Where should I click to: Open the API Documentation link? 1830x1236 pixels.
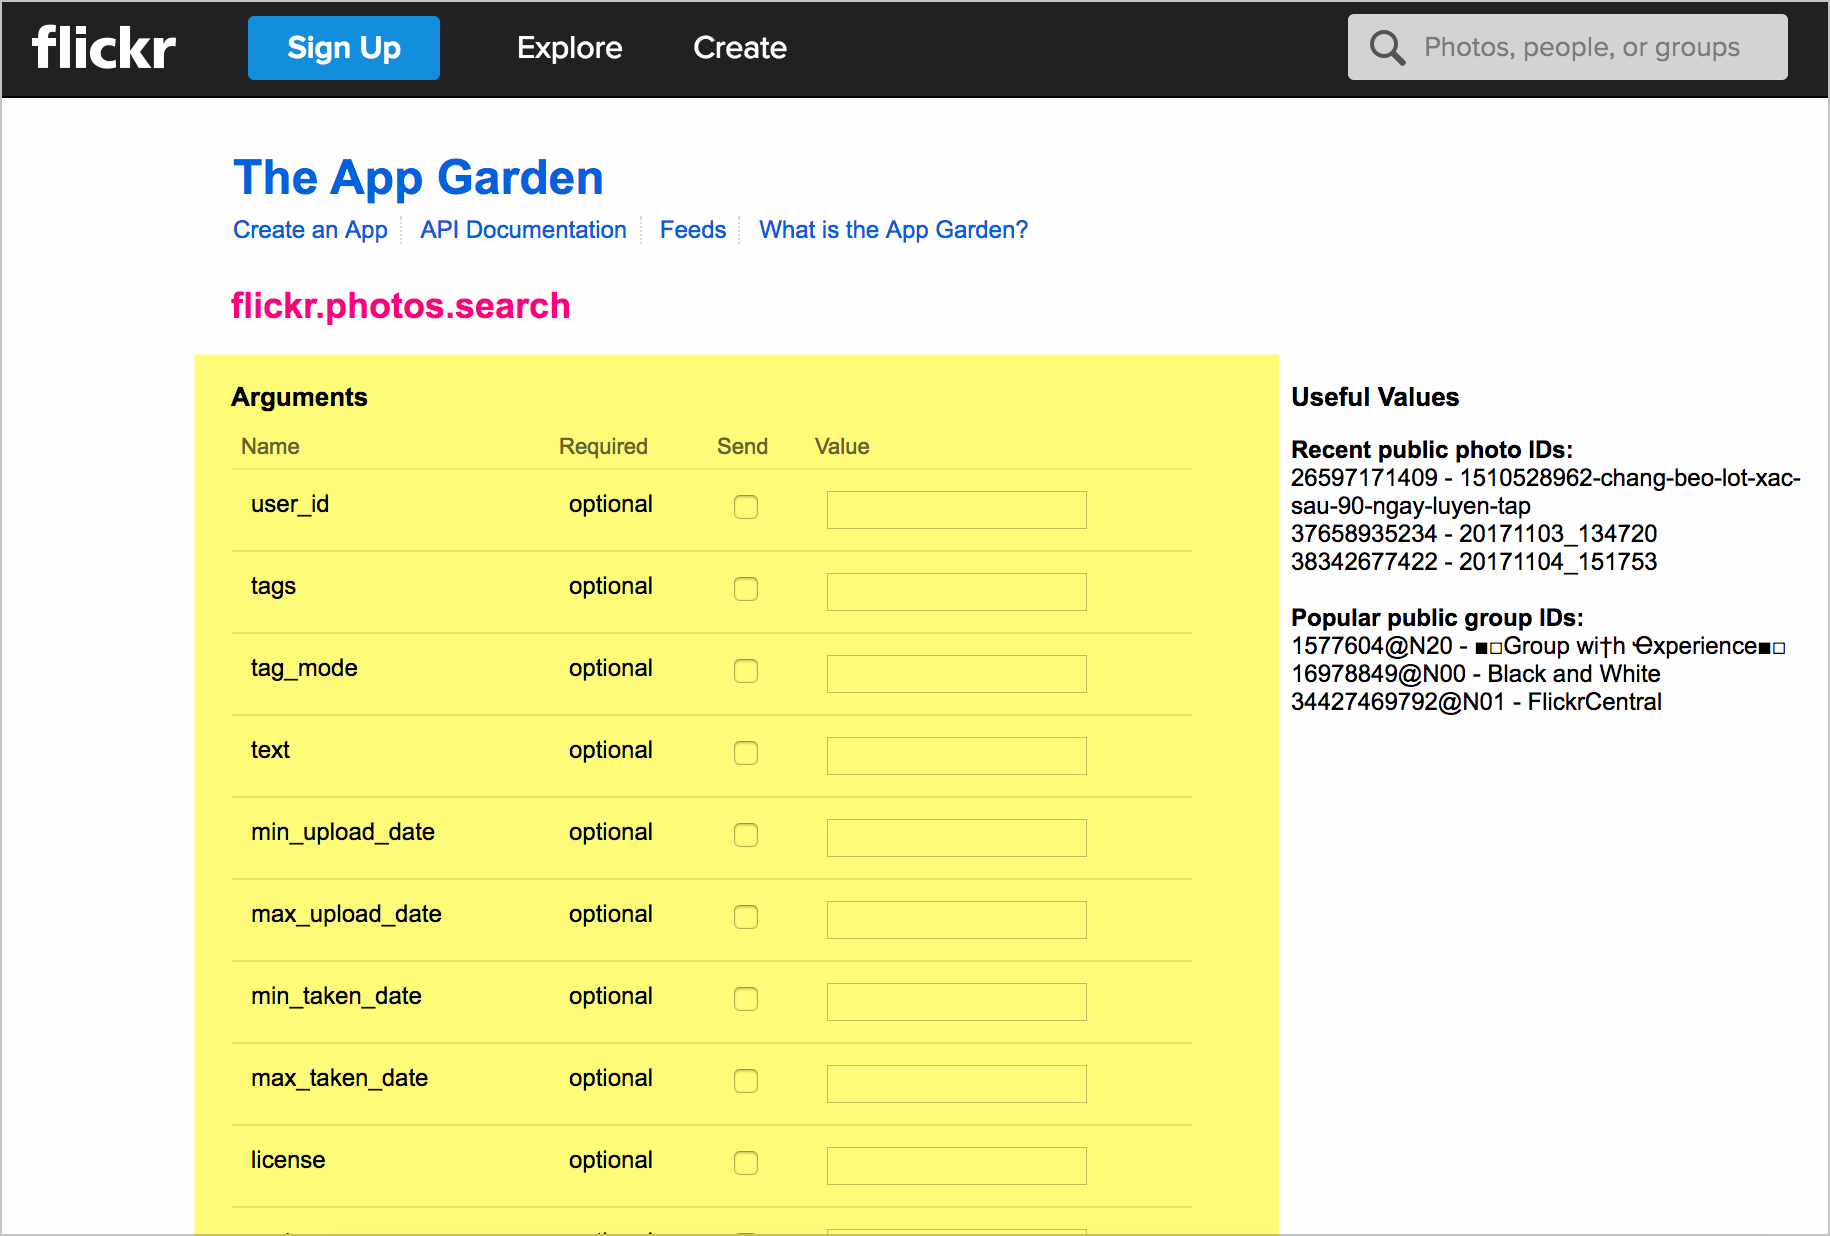523,230
